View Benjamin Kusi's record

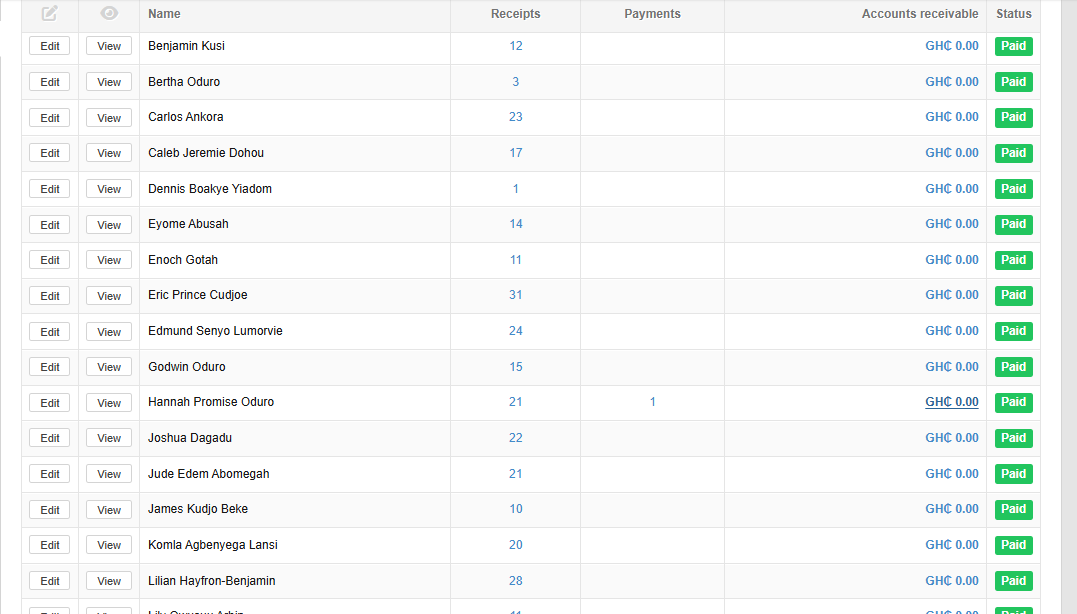click(109, 46)
